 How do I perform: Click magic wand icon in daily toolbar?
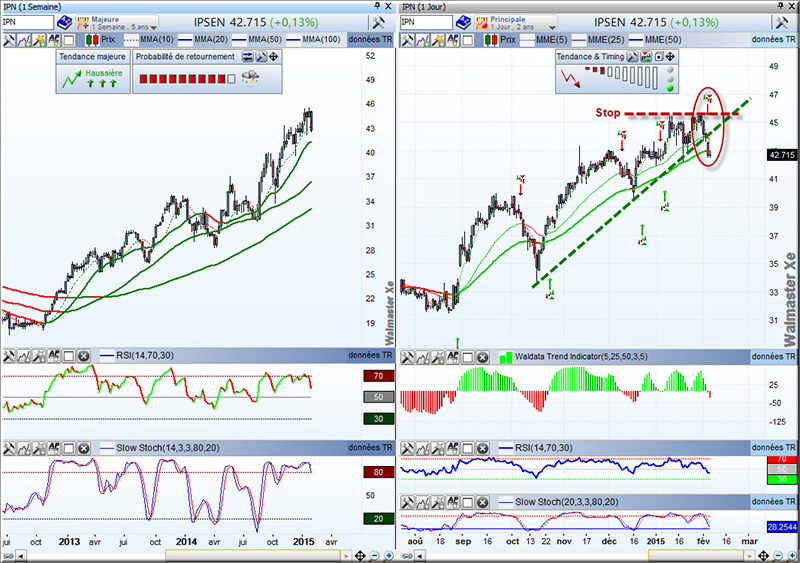[438, 40]
